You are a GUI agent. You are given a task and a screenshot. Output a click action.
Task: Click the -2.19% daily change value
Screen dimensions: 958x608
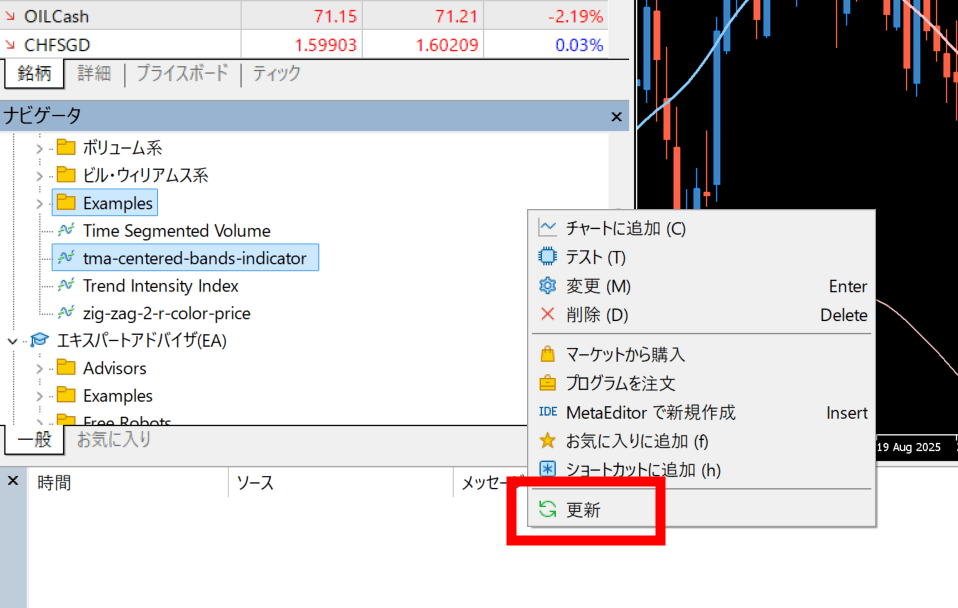tap(576, 16)
